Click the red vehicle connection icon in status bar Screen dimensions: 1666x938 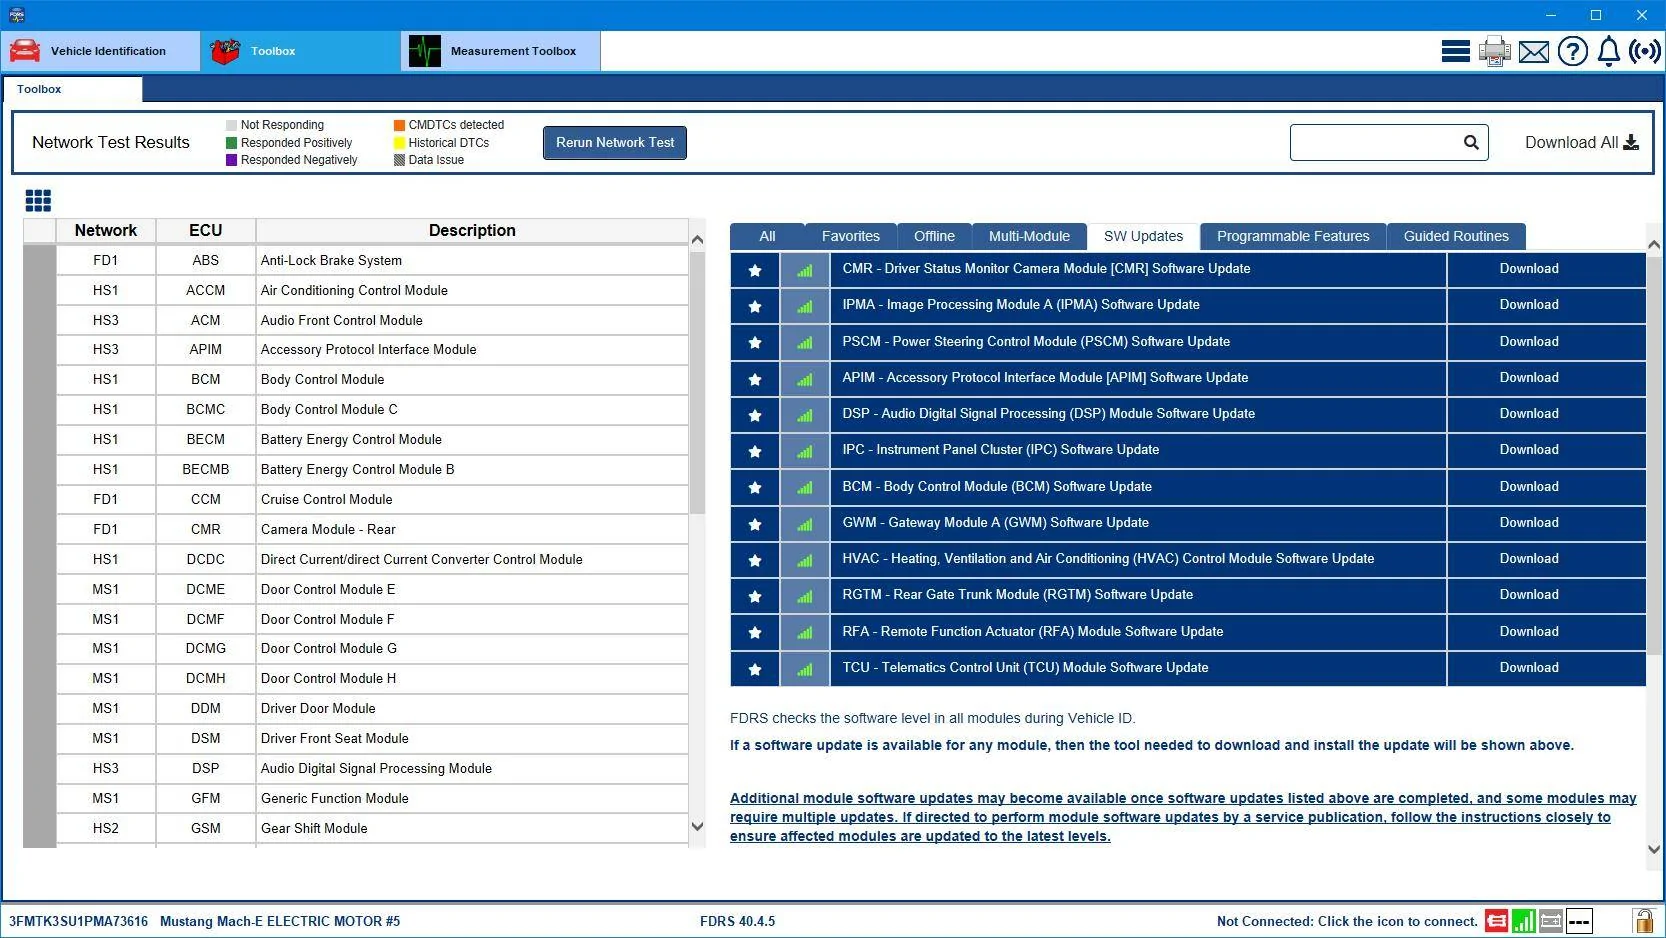[1496, 921]
